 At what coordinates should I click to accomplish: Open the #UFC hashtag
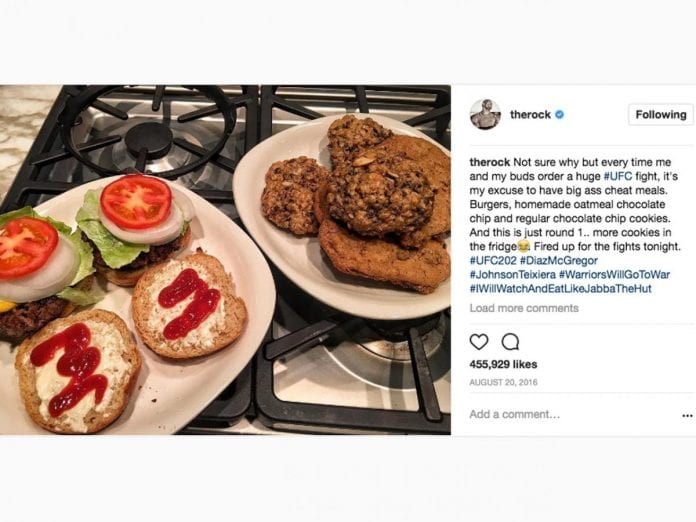[618, 176]
